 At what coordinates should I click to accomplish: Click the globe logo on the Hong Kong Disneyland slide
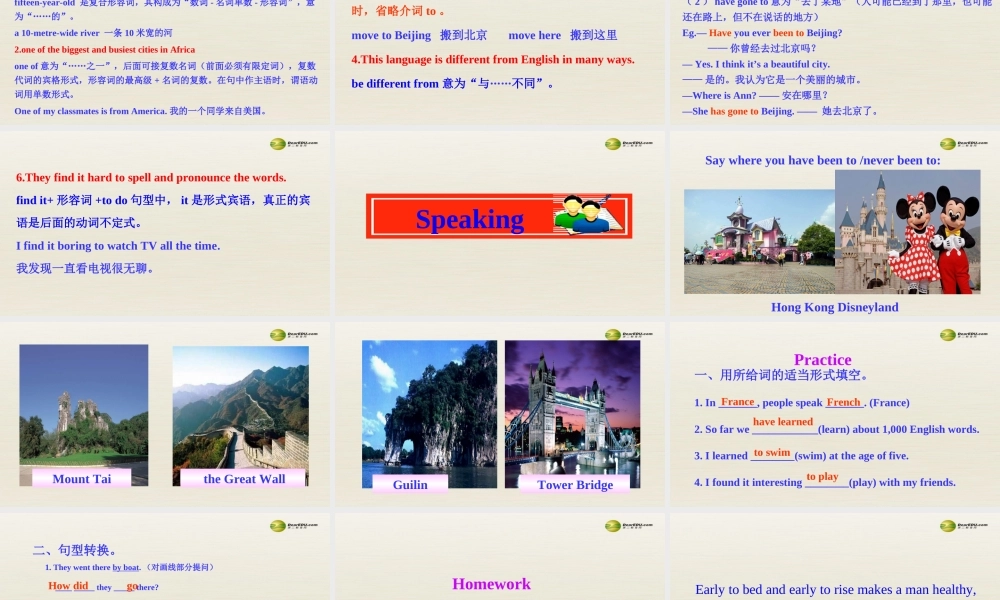click(x=947, y=143)
